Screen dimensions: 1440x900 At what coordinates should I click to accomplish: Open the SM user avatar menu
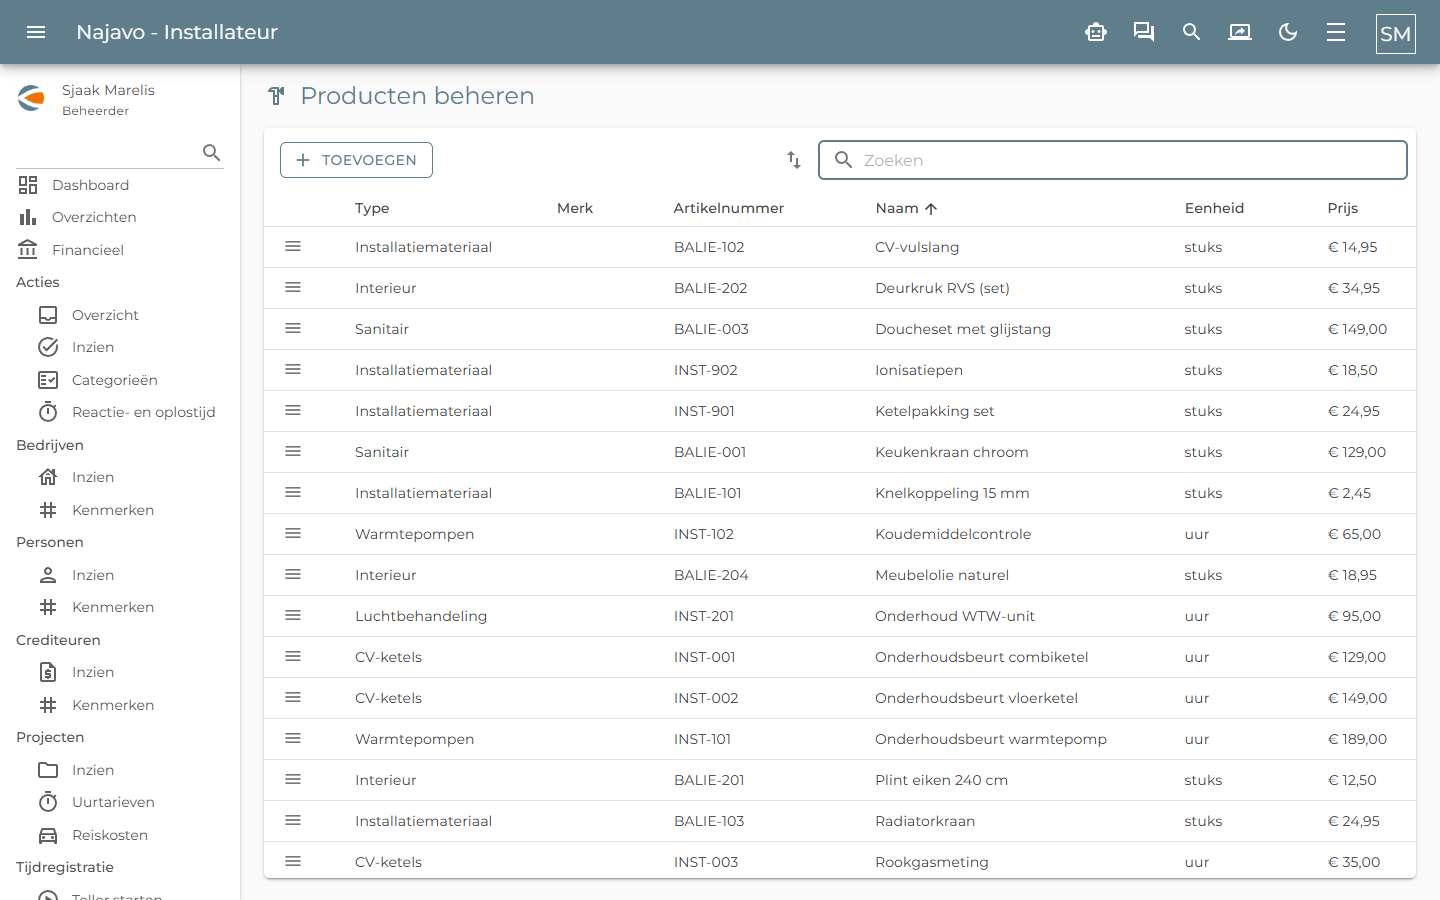point(1396,33)
